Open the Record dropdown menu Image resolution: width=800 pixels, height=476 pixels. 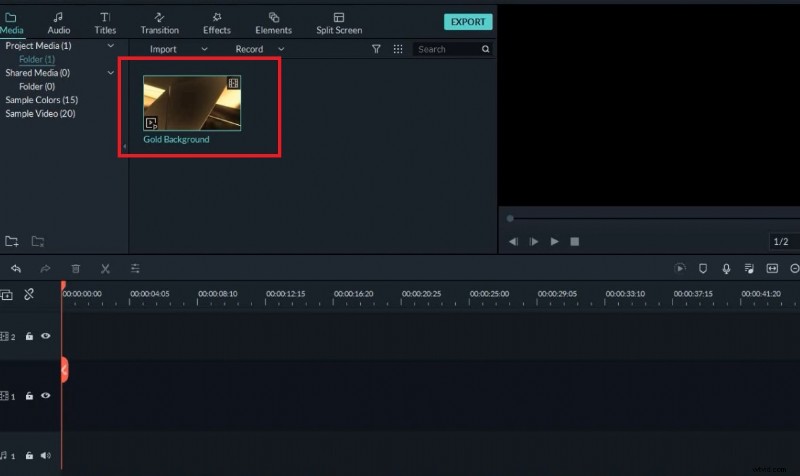[x=260, y=49]
